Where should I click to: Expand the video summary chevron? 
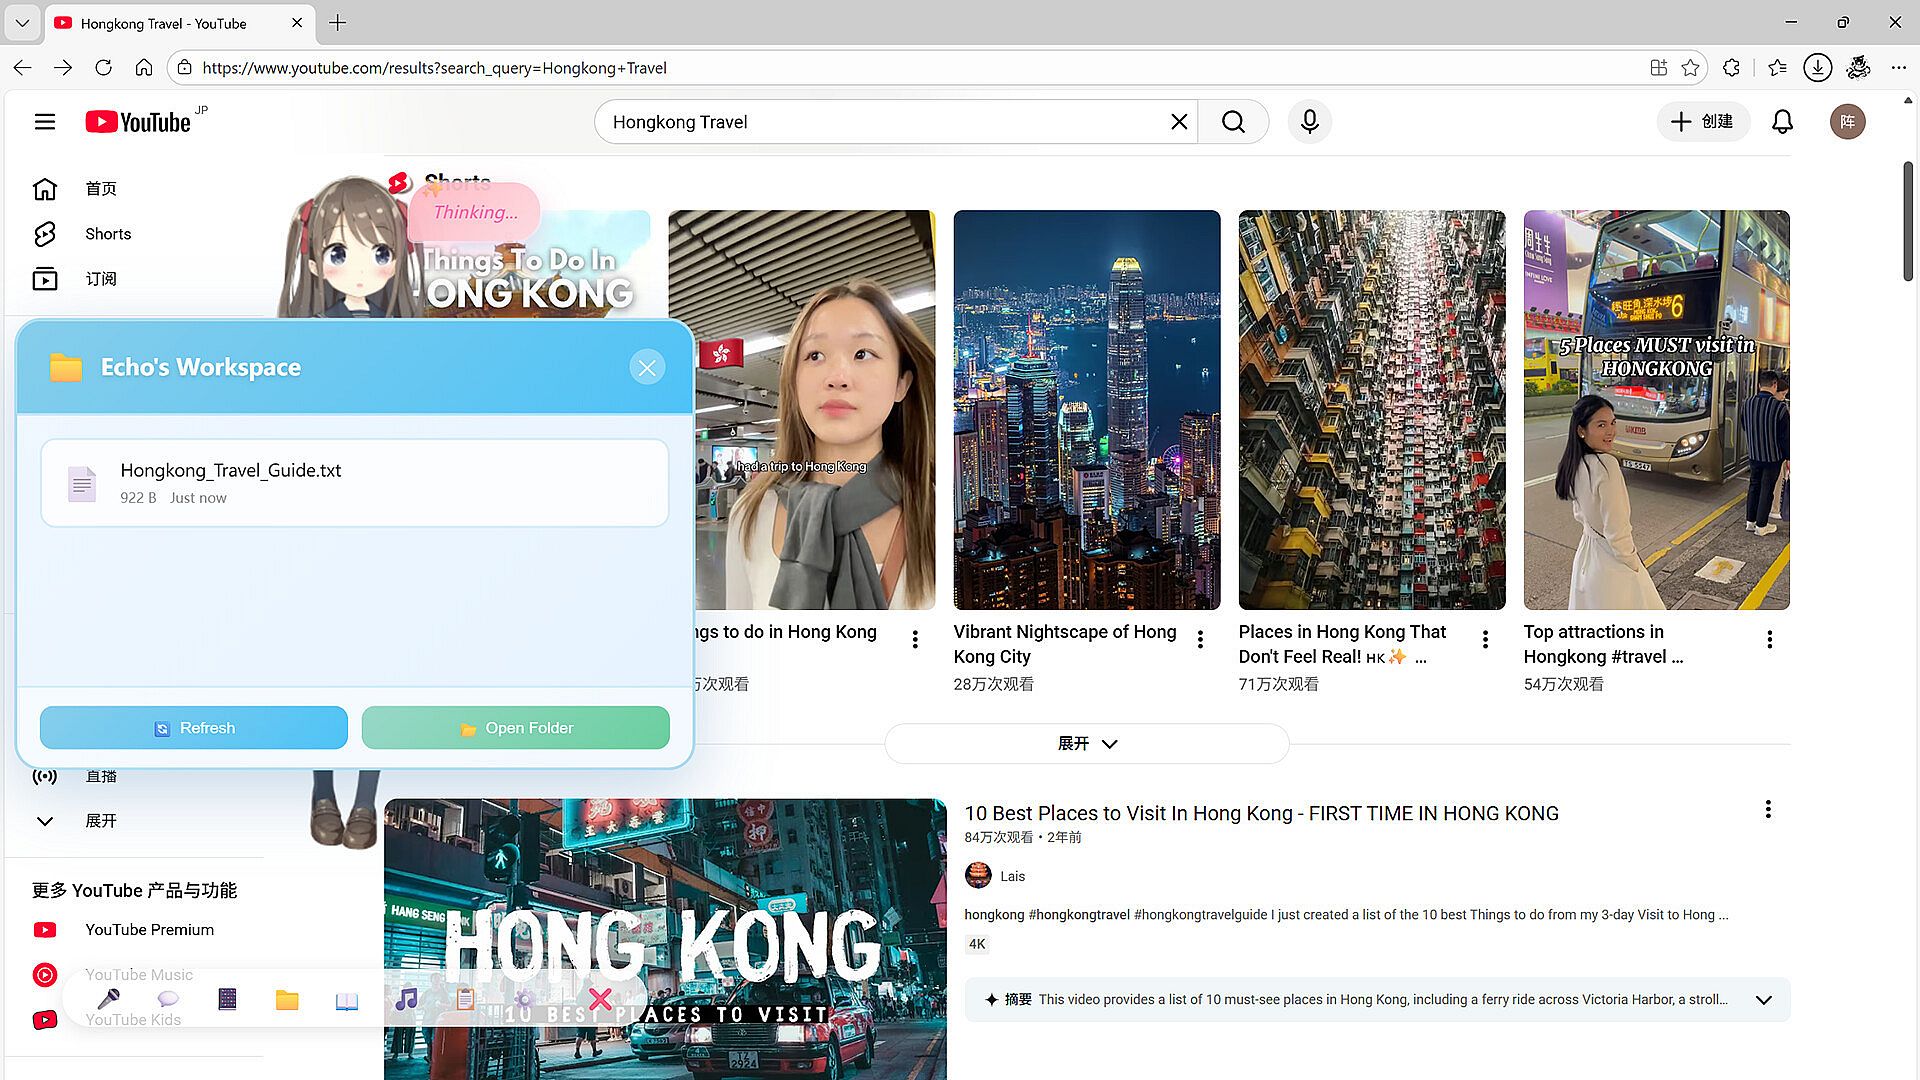click(x=1763, y=1000)
